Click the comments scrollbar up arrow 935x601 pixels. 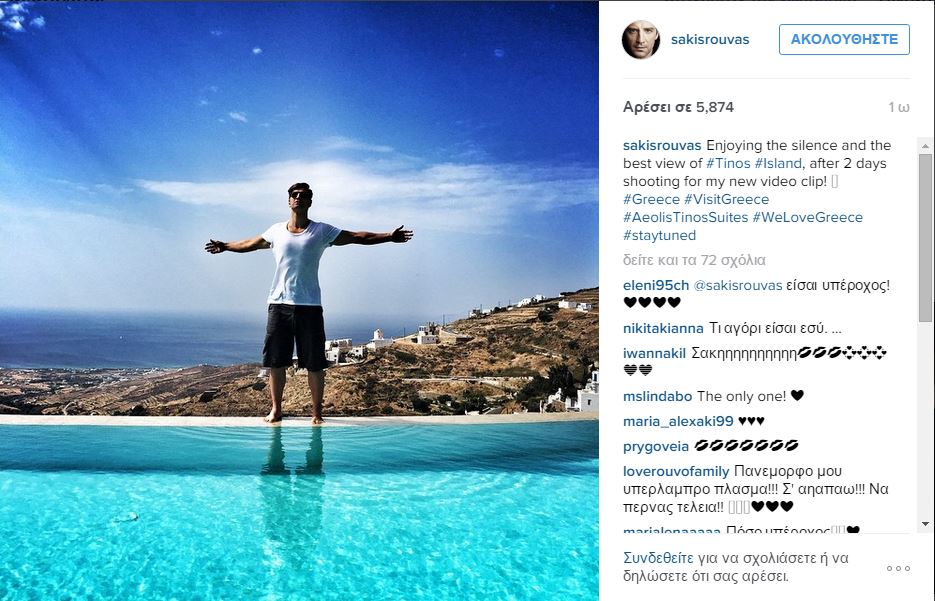[x=925, y=145]
